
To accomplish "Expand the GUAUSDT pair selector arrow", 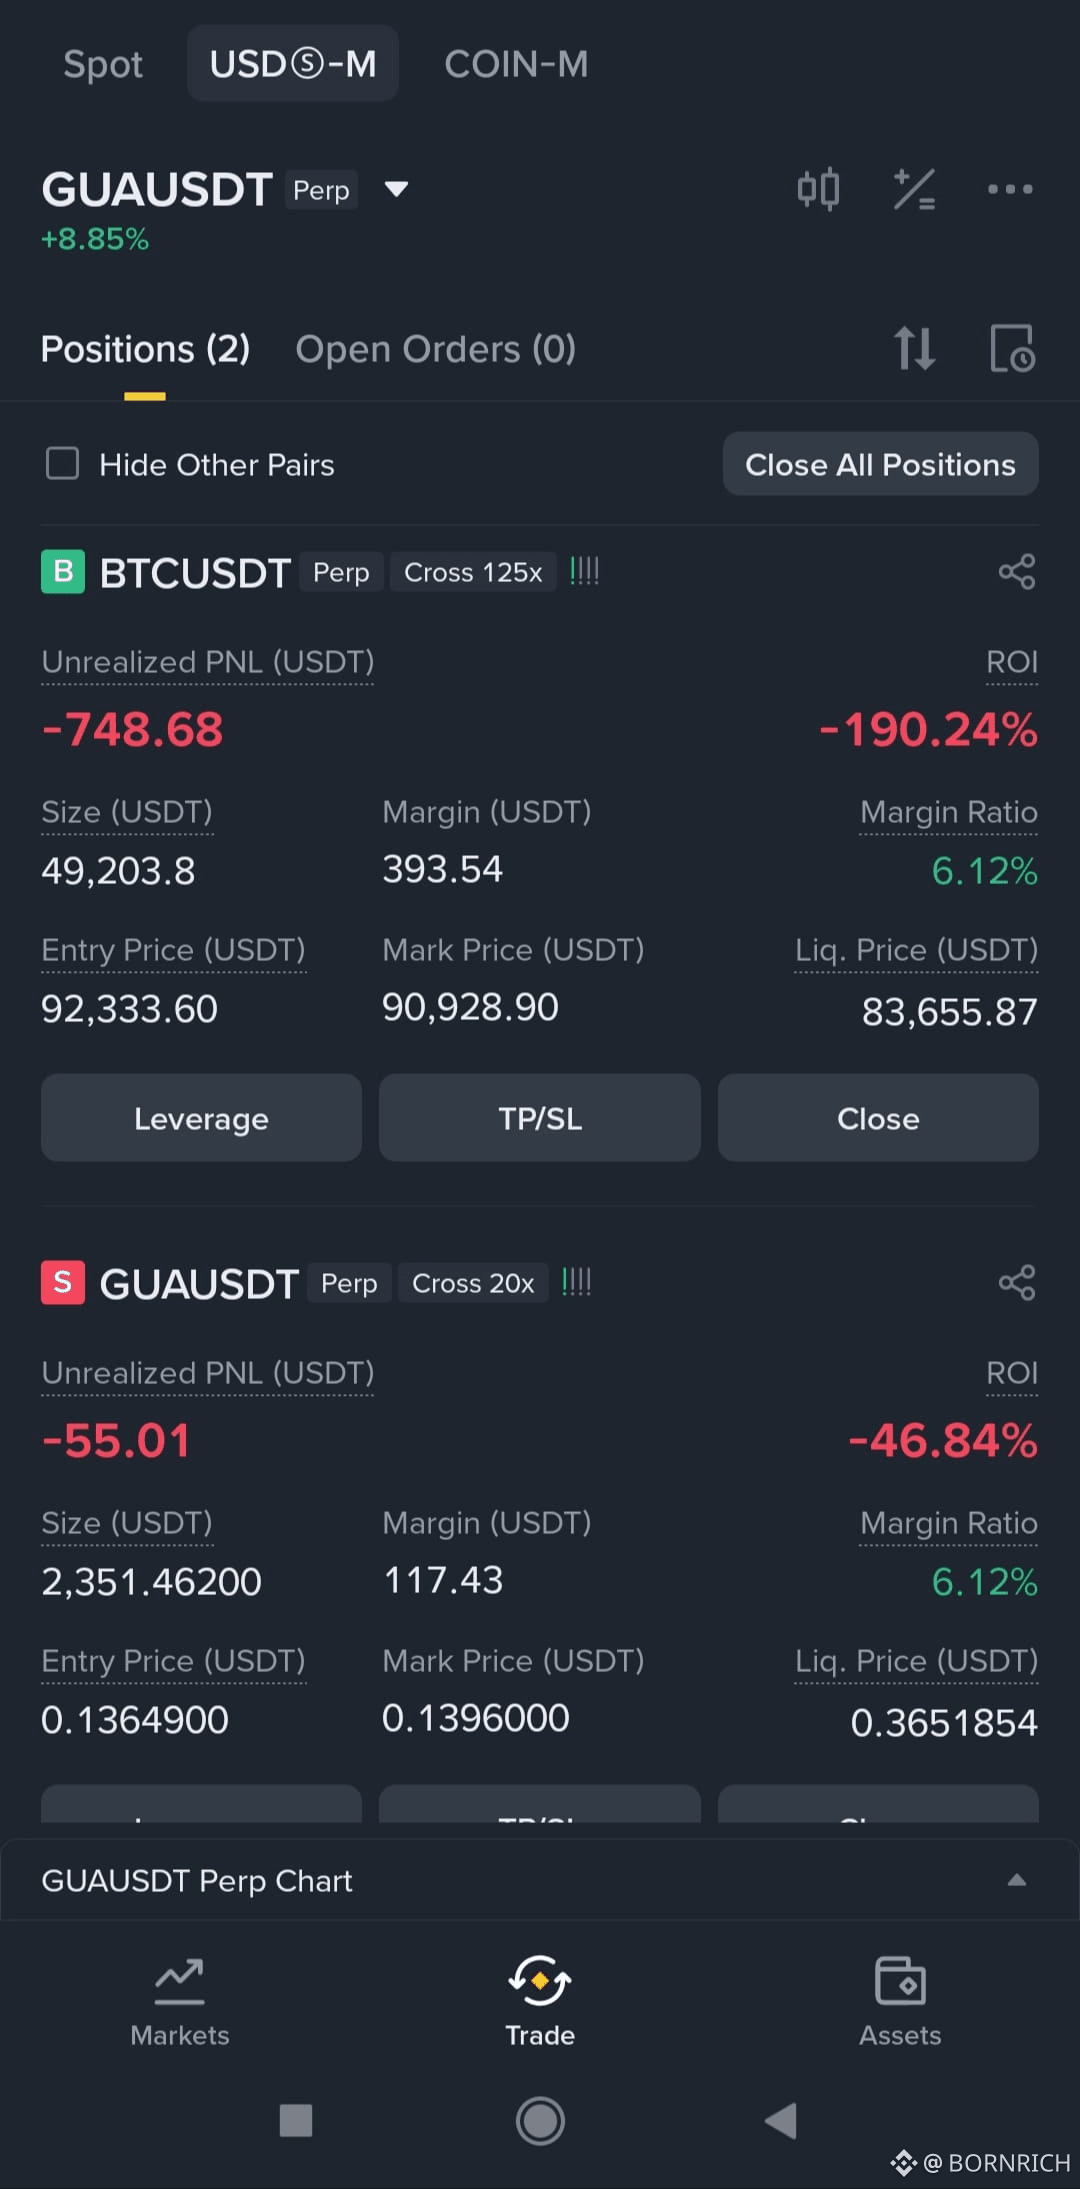I will pyautogui.click(x=396, y=189).
